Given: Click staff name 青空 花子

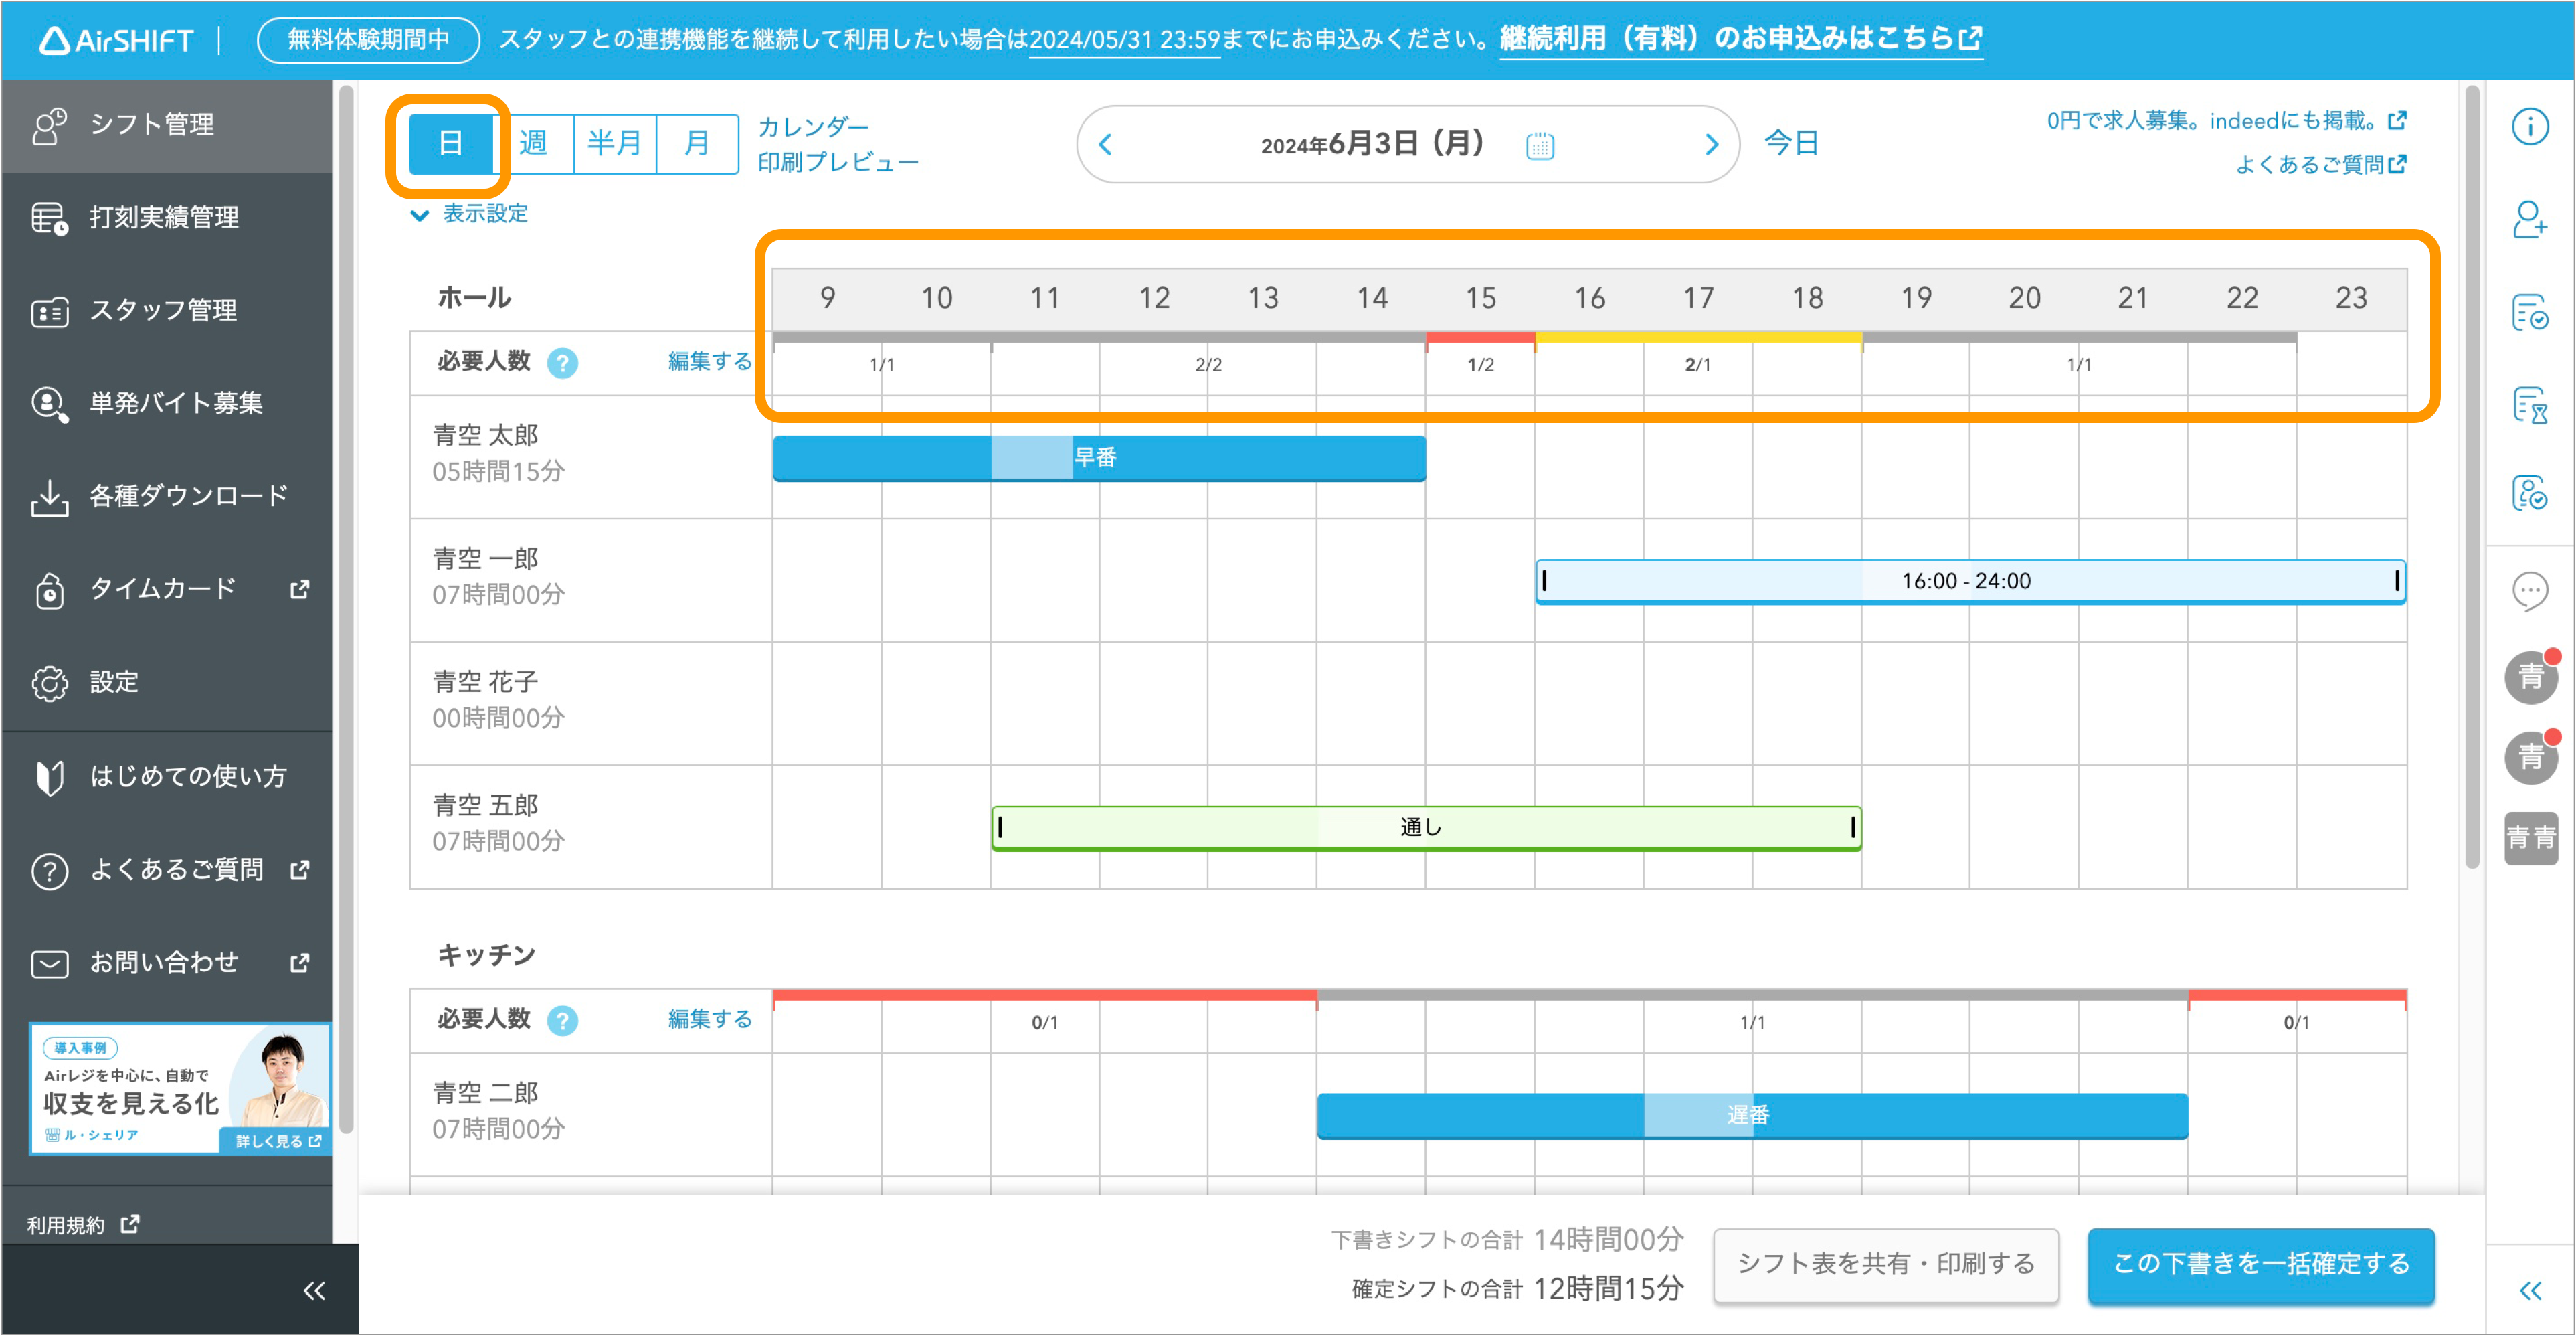Looking at the screenshot, I should 485,683.
